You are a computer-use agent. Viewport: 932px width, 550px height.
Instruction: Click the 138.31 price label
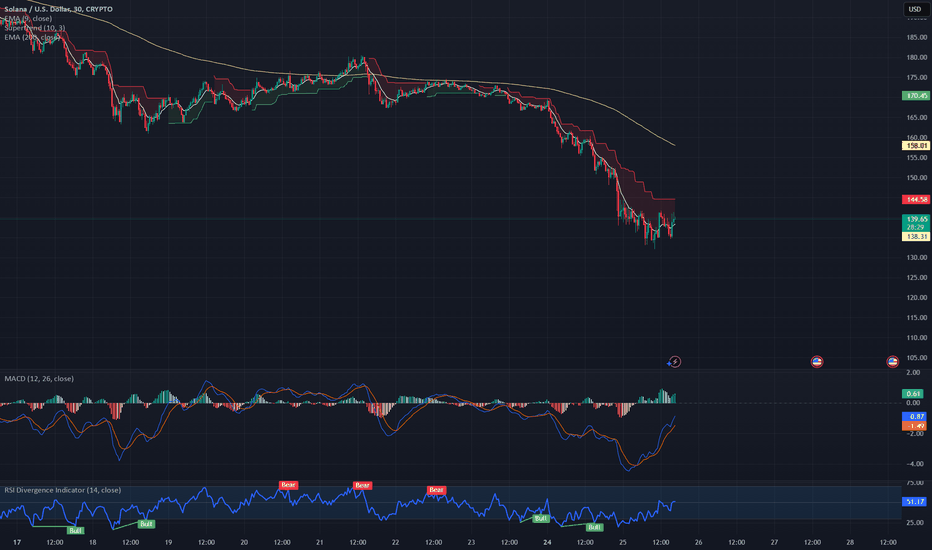(916, 237)
